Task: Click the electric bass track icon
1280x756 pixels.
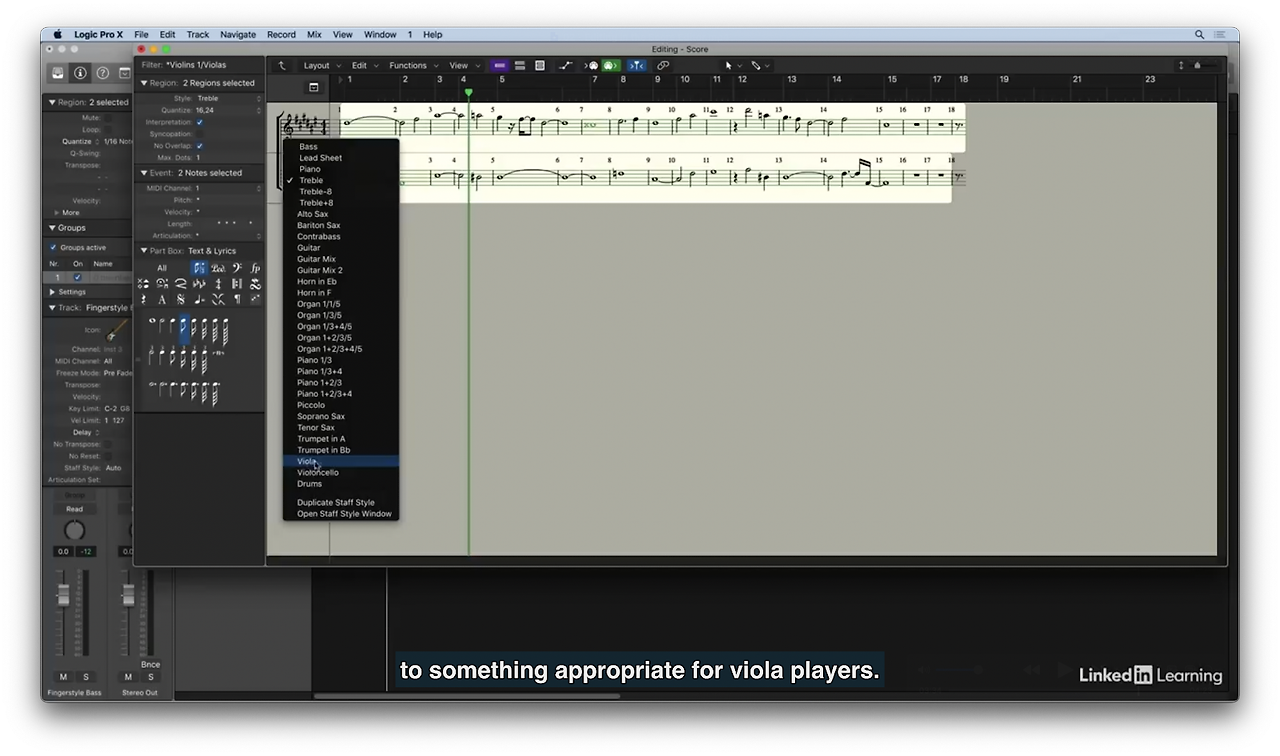Action: pos(116,330)
